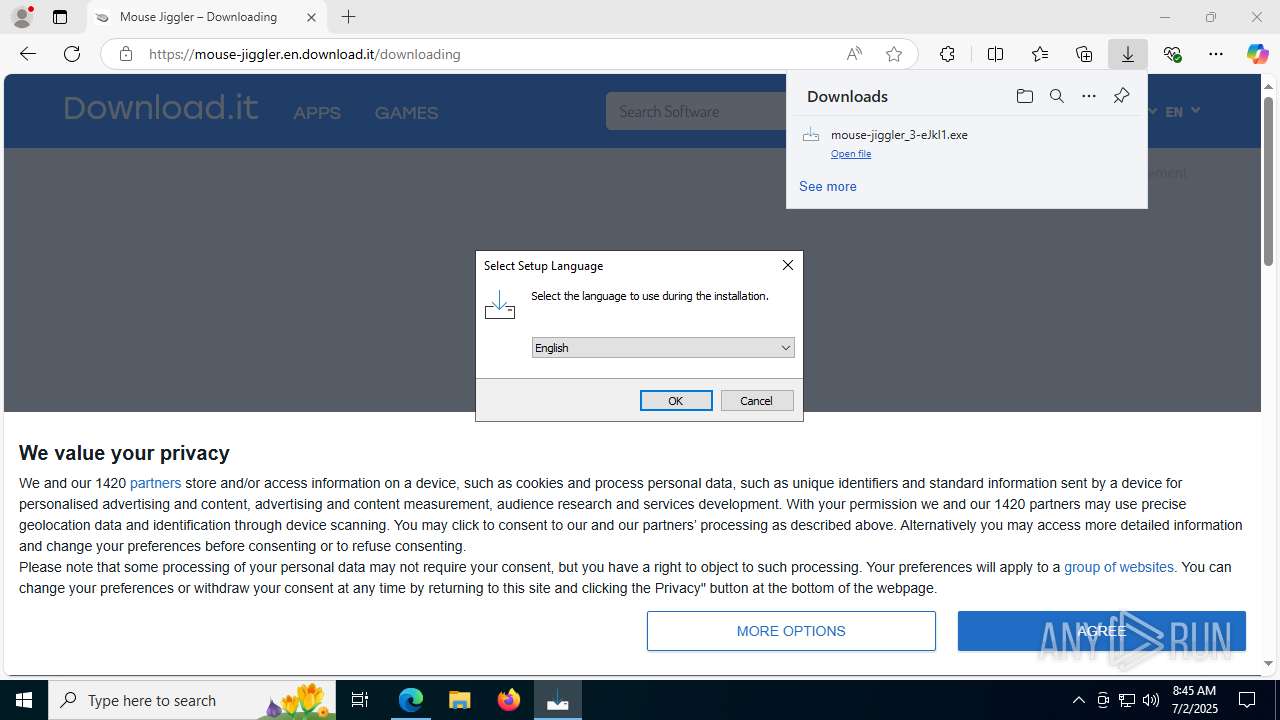Close the Mouse Jiggler tab
Viewport: 1280px width, 720px height.
[x=311, y=17]
